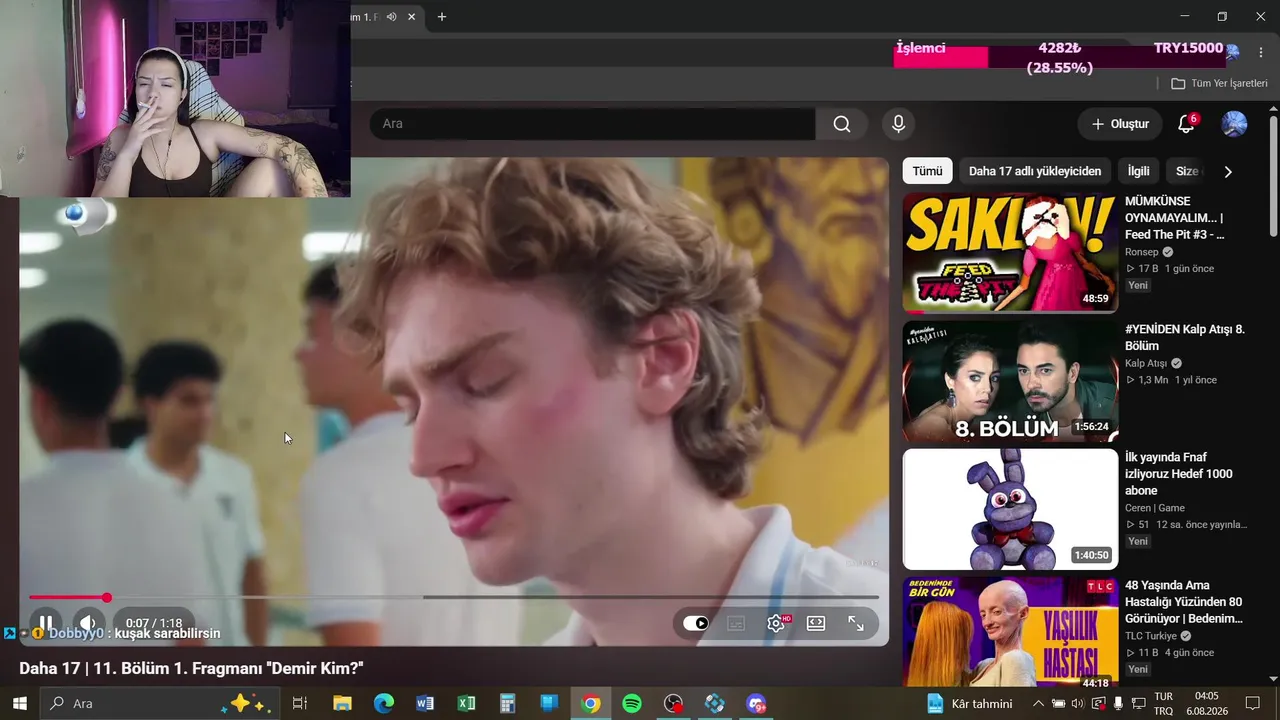Mute the video player volume

[x=88, y=623]
